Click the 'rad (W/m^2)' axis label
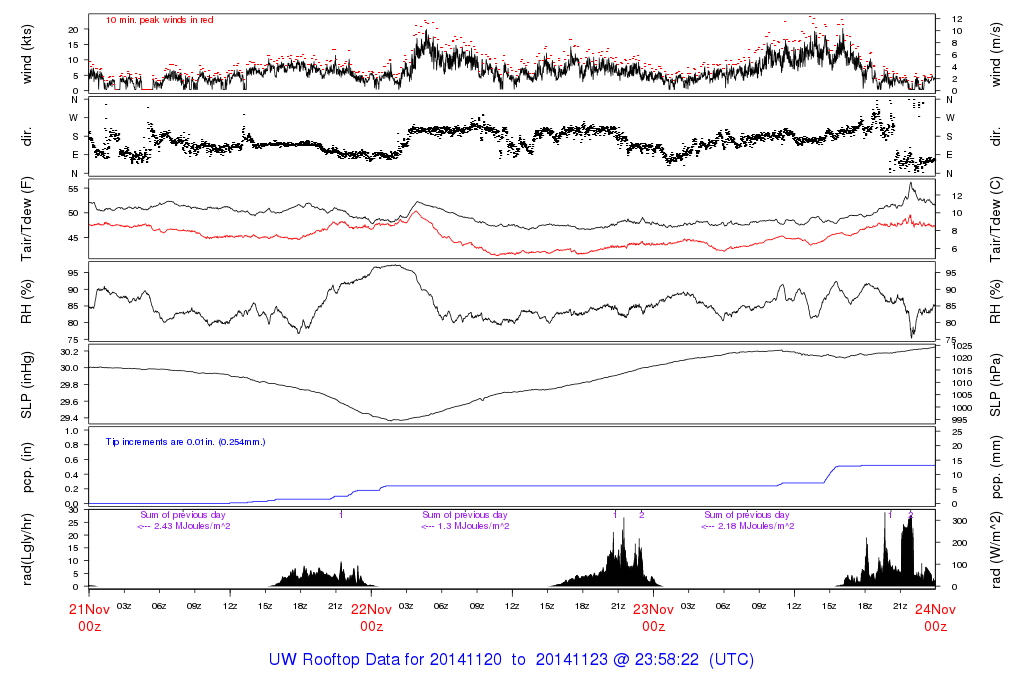1024x700 pixels. (x=995, y=549)
